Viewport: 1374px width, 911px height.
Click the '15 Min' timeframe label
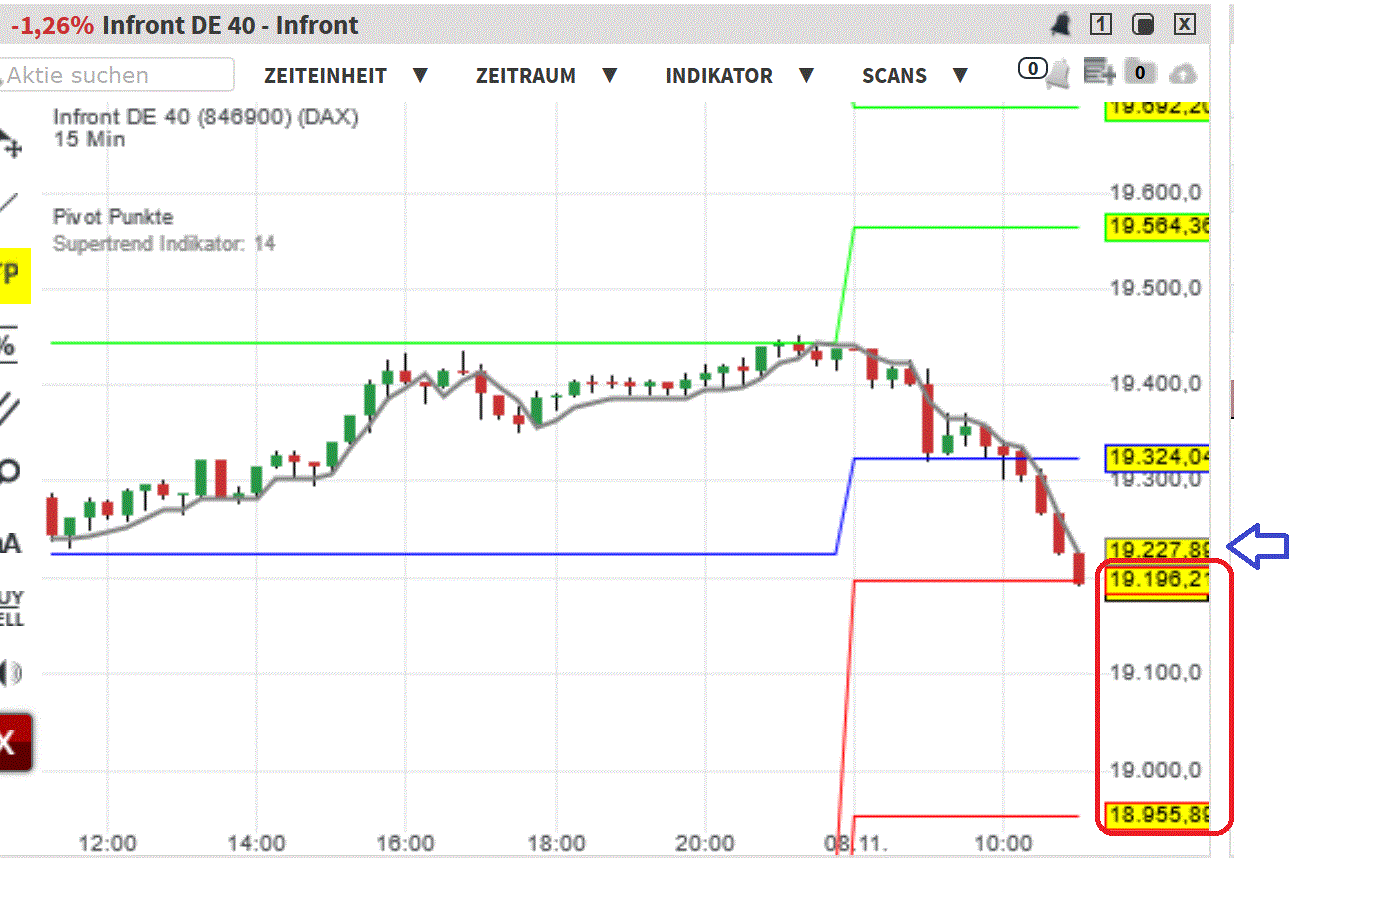pyautogui.click(x=90, y=140)
